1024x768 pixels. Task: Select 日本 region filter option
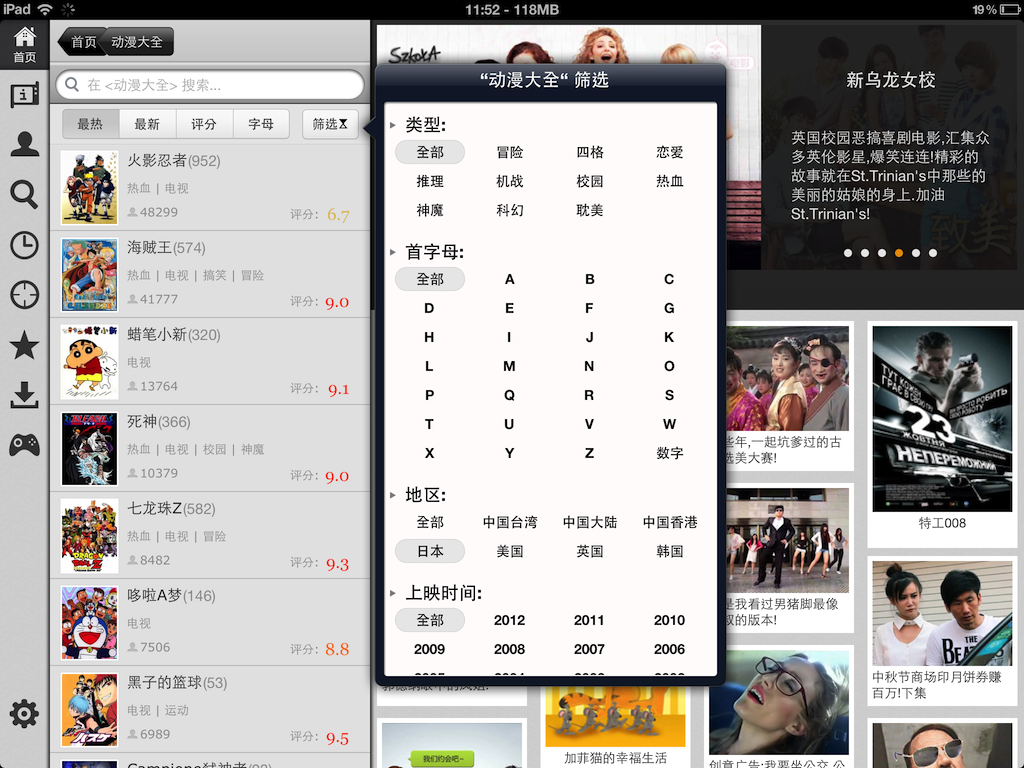[430, 551]
